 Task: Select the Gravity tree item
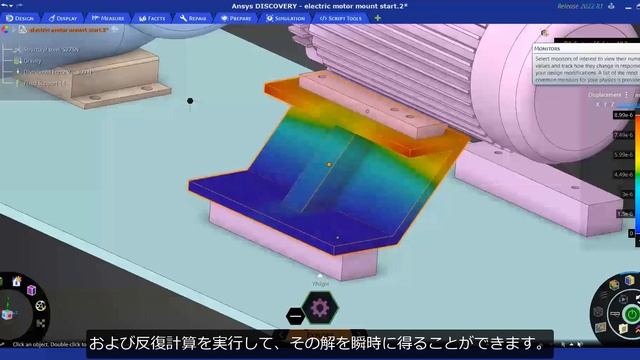pyautogui.click(x=32, y=61)
